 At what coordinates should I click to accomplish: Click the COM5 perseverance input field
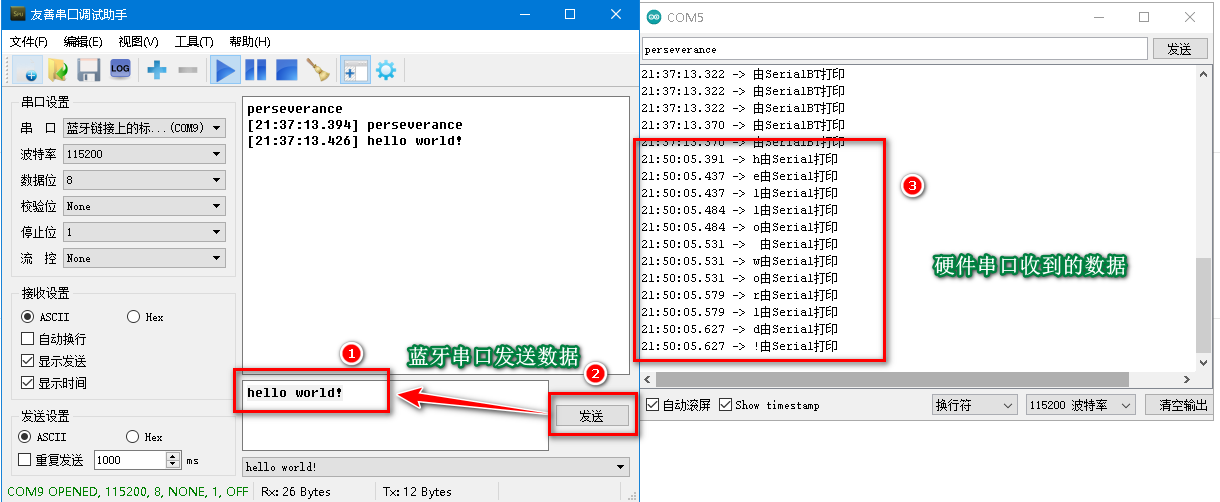point(894,49)
